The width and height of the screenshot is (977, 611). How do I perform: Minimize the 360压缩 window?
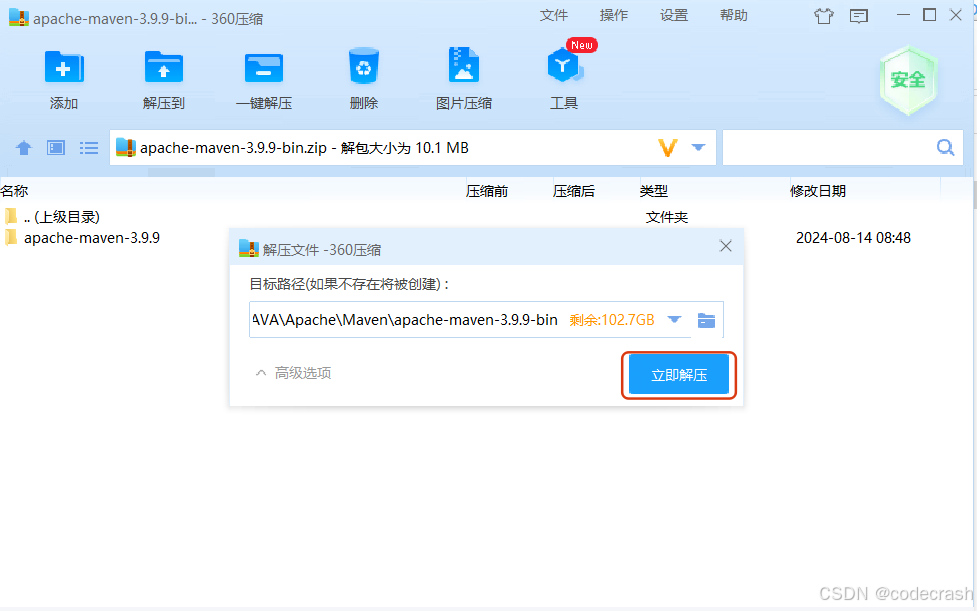[903, 15]
